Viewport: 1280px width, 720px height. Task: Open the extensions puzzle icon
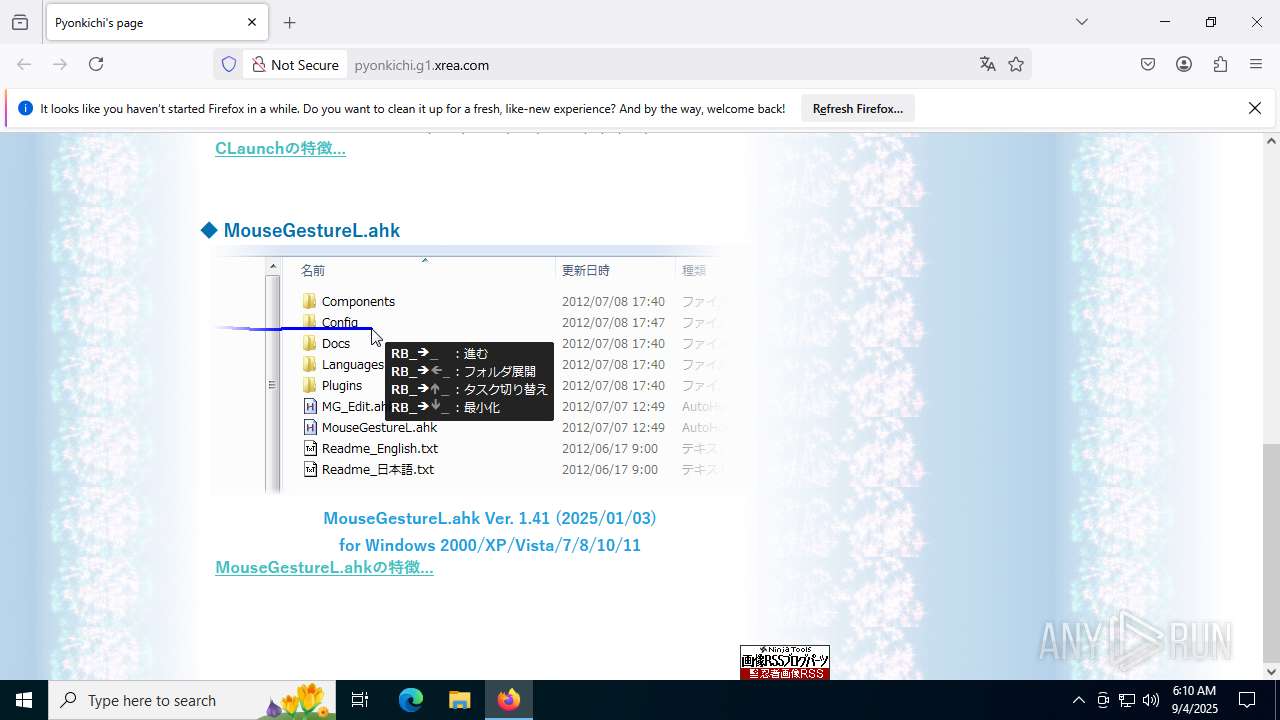pos(1220,64)
